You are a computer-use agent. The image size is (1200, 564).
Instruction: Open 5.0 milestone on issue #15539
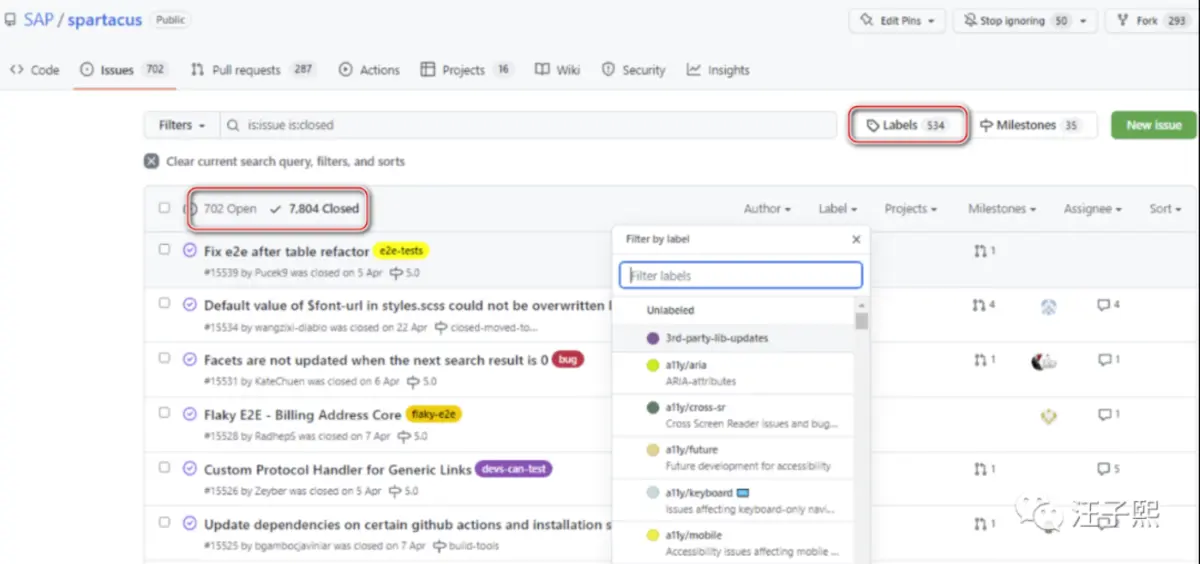(404, 272)
